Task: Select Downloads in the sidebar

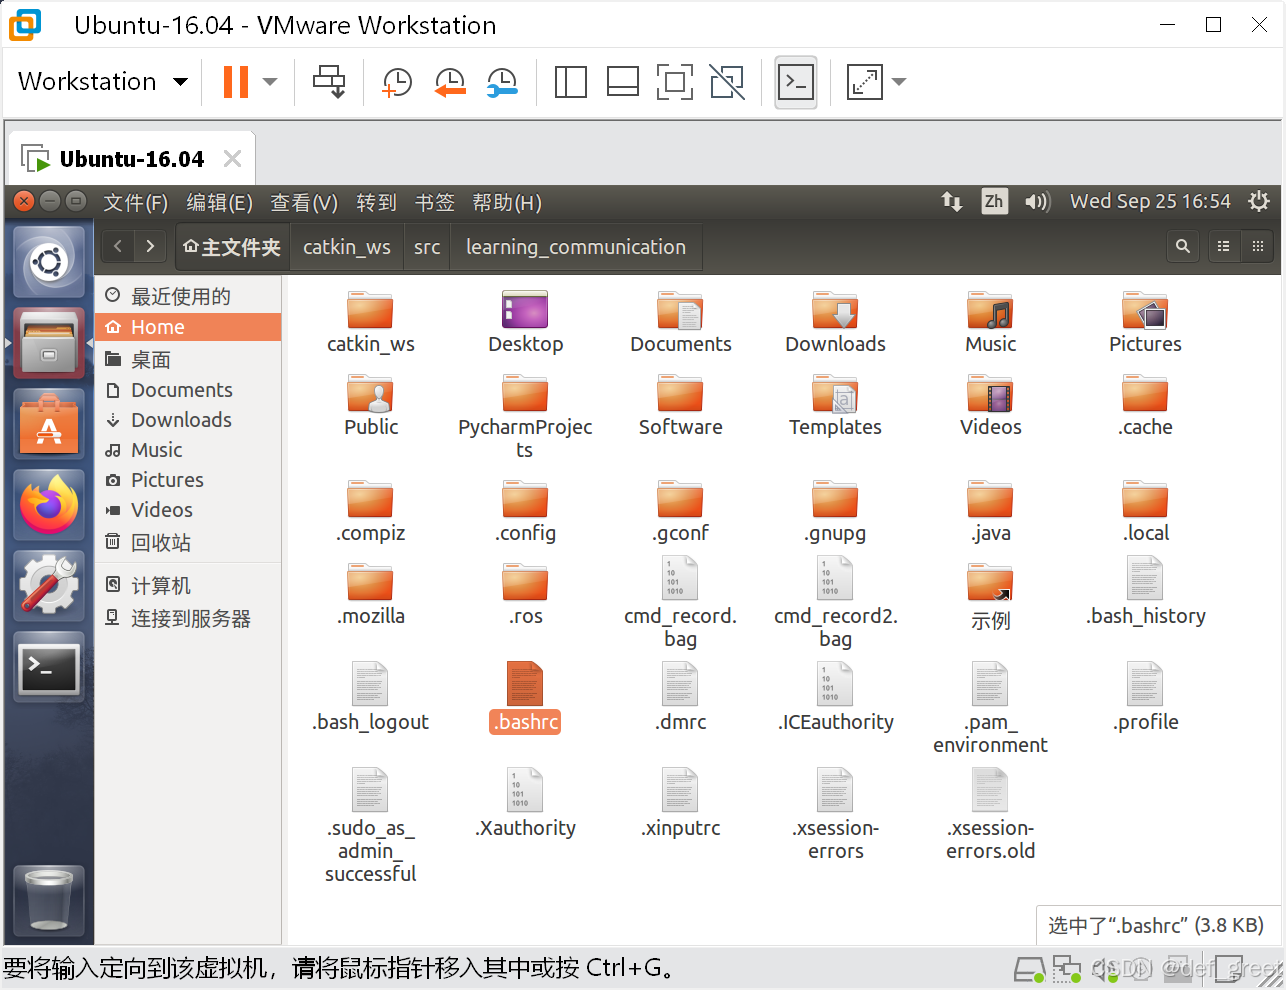Action: [x=188, y=420]
